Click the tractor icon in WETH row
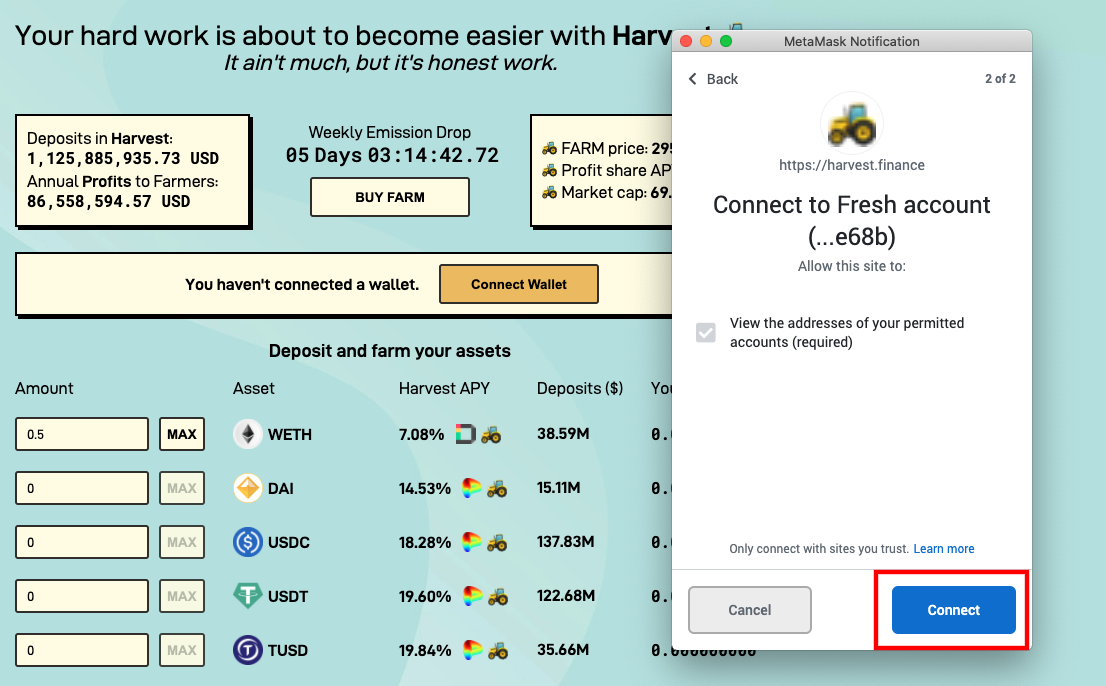 coord(491,434)
